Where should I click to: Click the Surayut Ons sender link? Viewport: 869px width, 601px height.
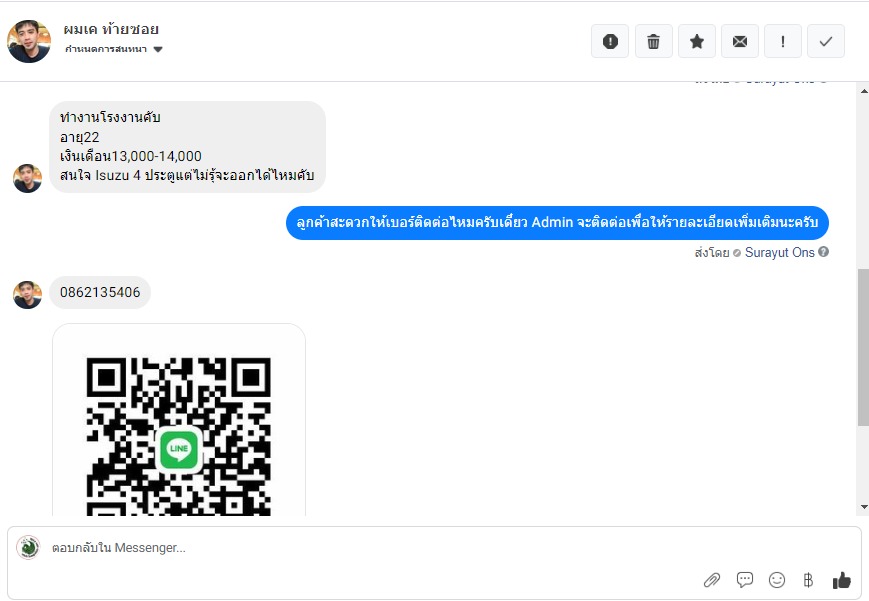pos(779,253)
